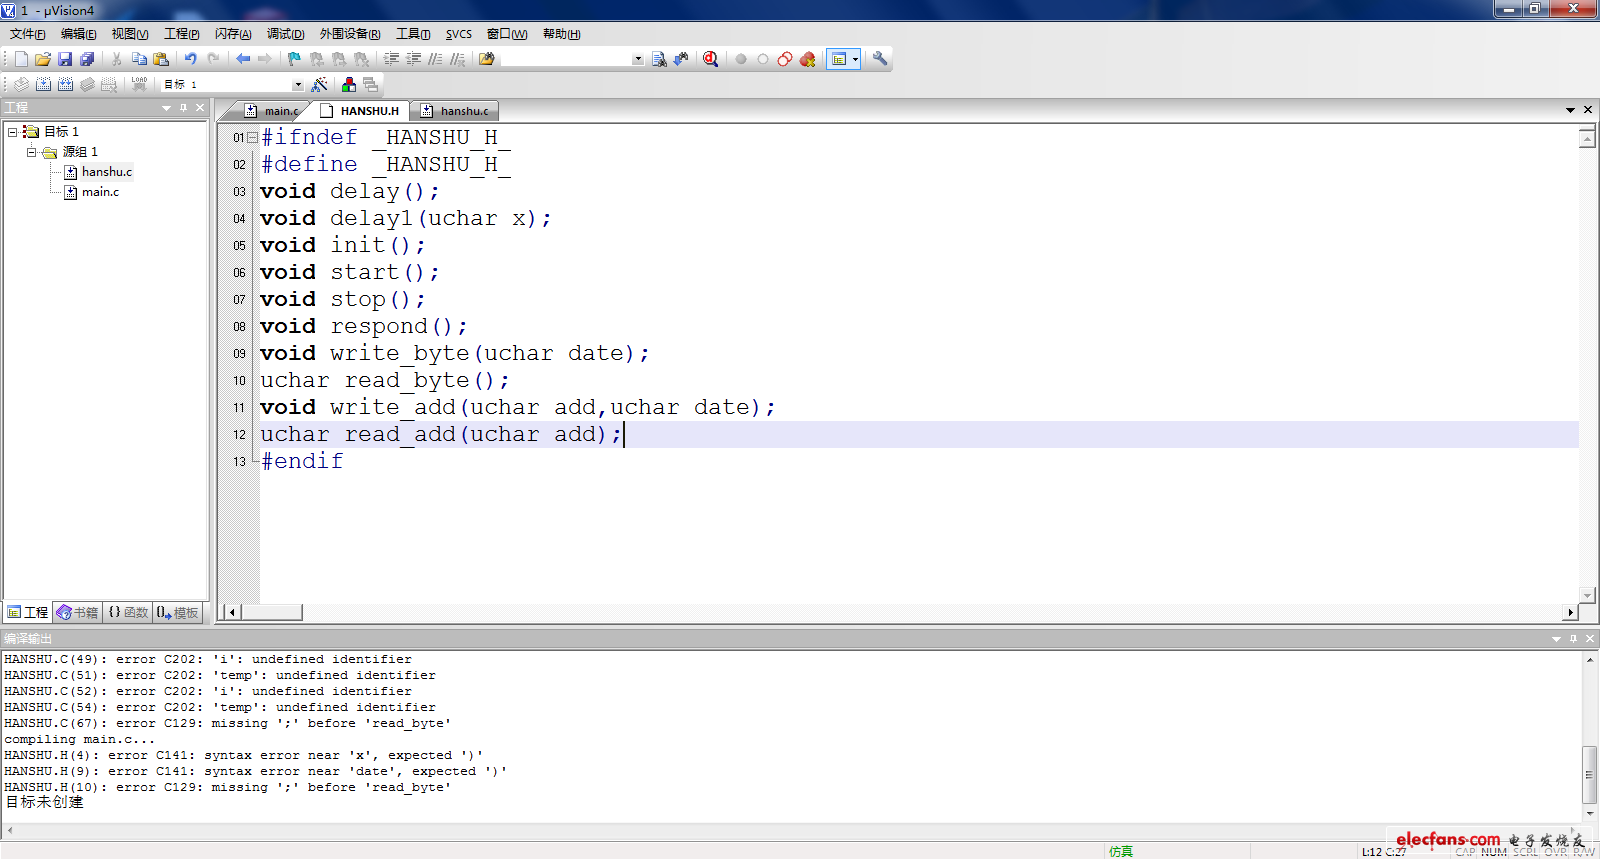Image resolution: width=1600 pixels, height=860 pixels.
Task: Click the editor vertical scrollbar down arrow
Action: [1587, 595]
